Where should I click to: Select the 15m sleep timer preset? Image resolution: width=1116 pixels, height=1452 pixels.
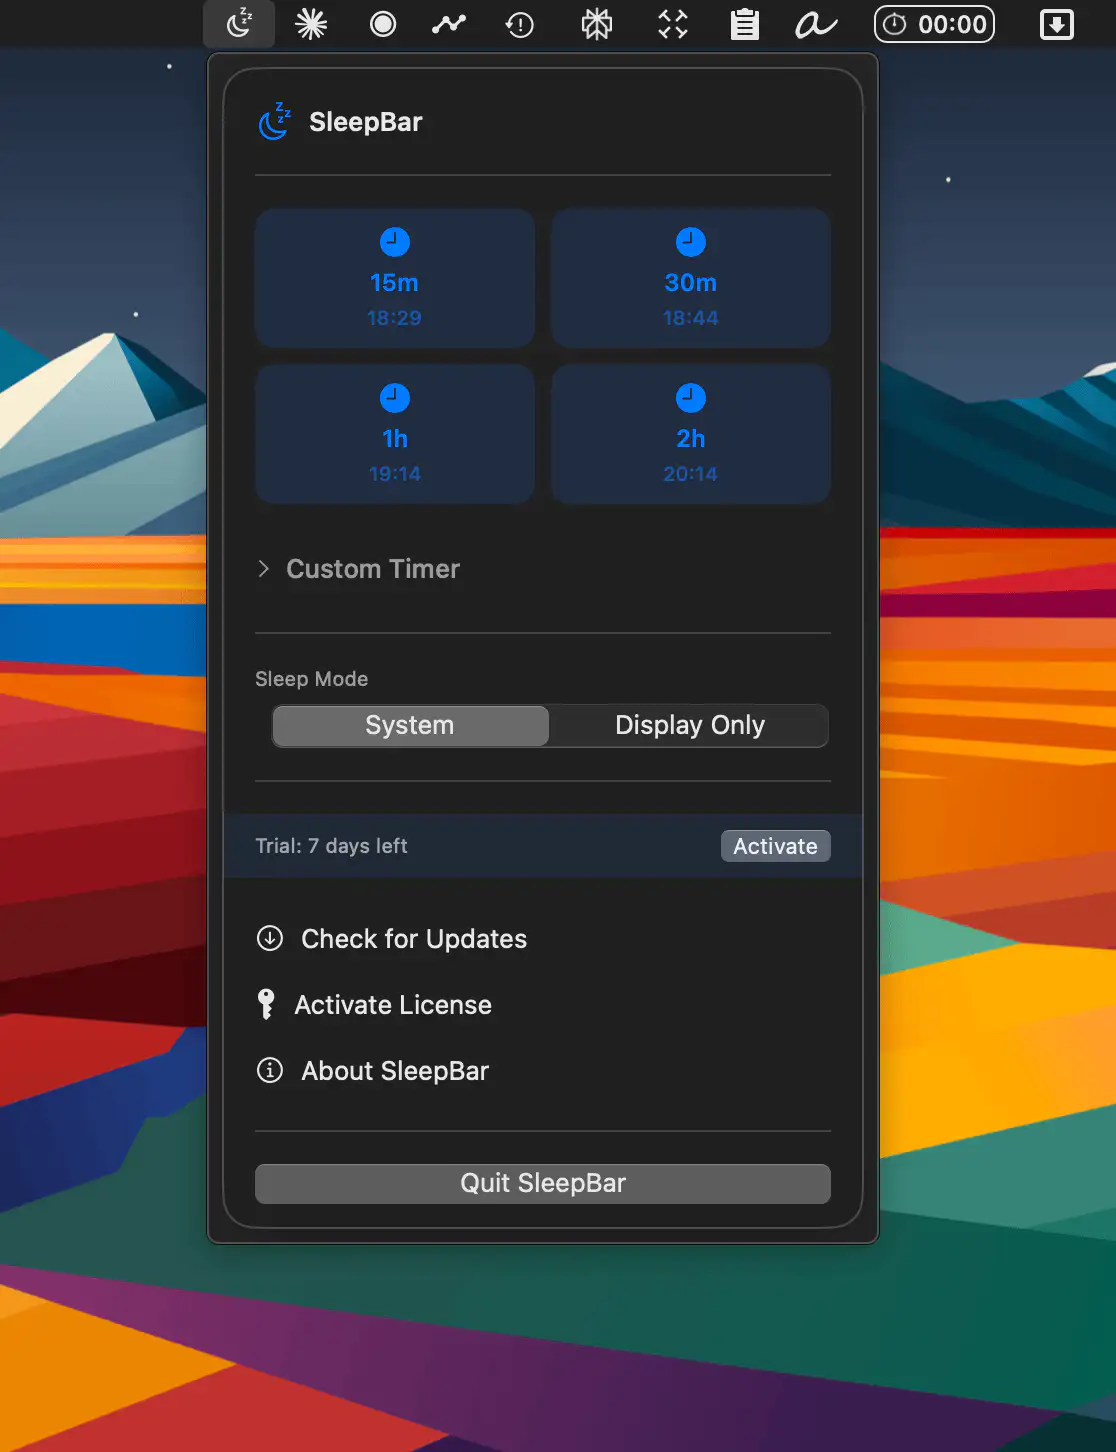[x=394, y=278]
